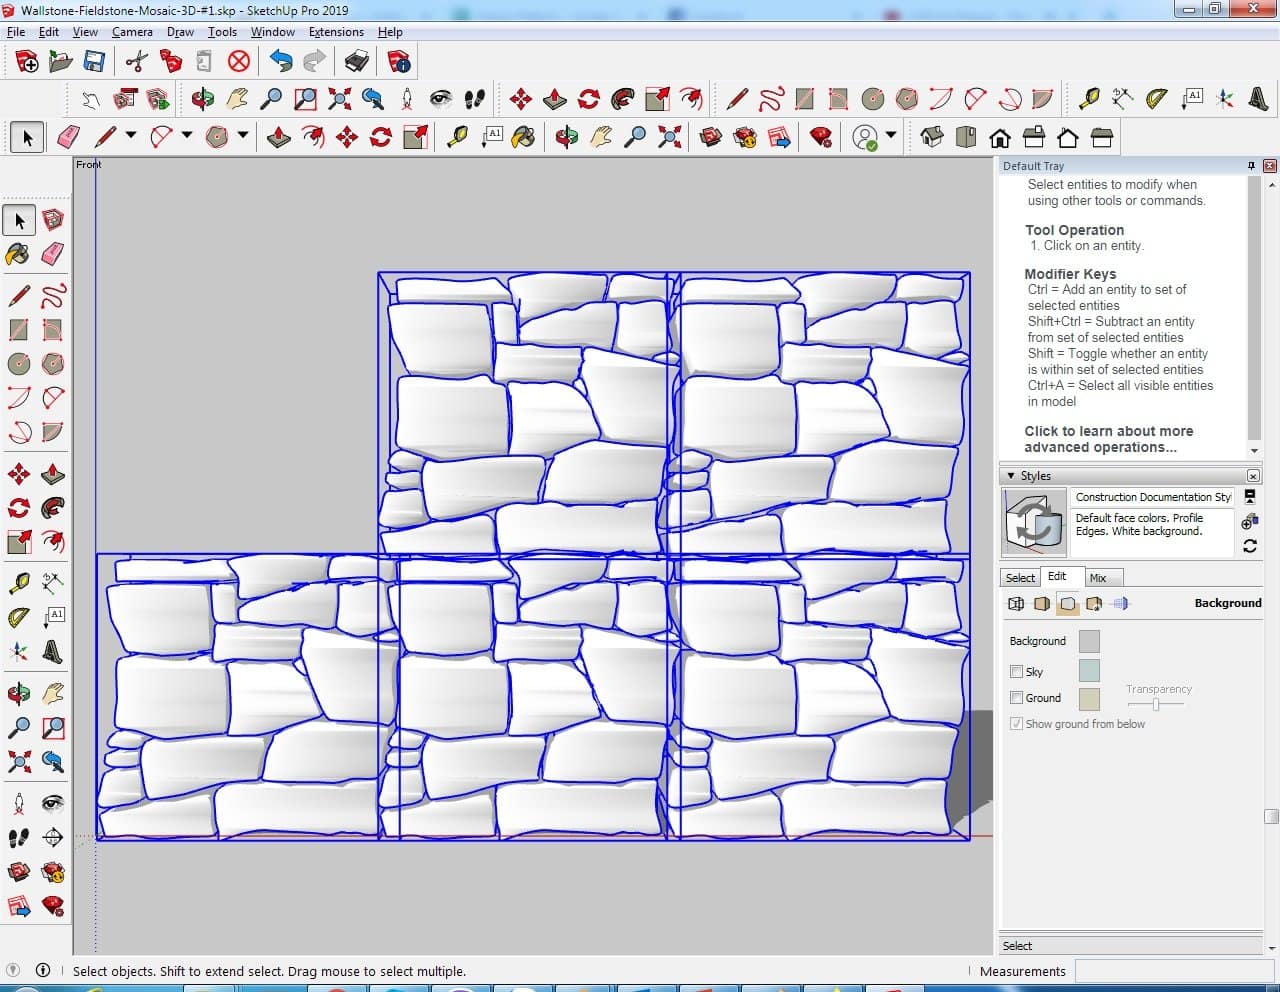The image size is (1280, 992).
Task: Click the Undo arrow icon
Action: coord(281,62)
